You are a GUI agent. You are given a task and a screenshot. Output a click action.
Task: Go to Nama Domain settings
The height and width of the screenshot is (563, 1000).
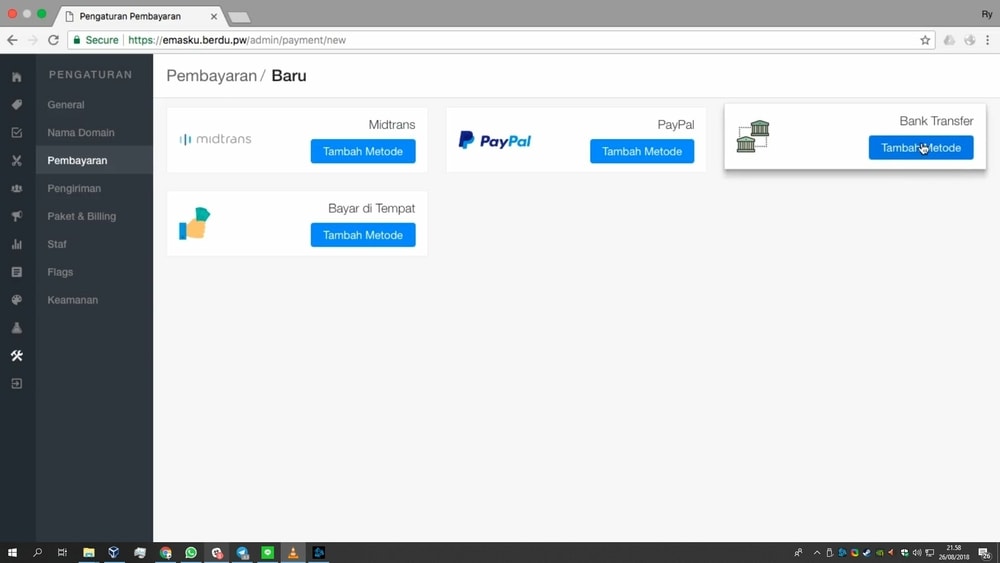(81, 133)
